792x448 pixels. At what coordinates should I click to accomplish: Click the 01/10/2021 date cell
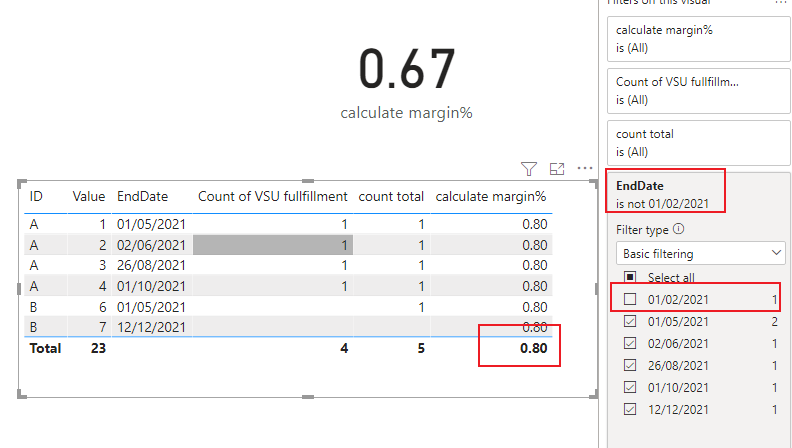click(152, 286)
